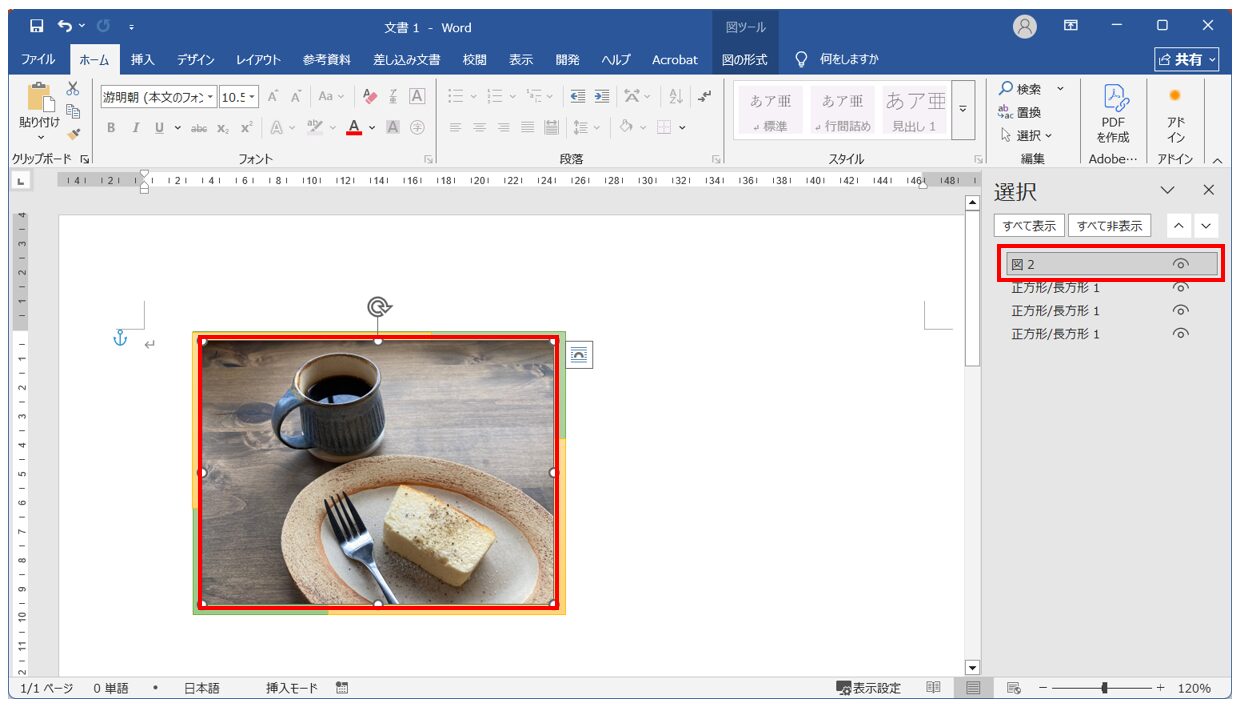Open selection pane options chevron
The width and height of the screenshot is (1240, 708).
coord(1167,190)
